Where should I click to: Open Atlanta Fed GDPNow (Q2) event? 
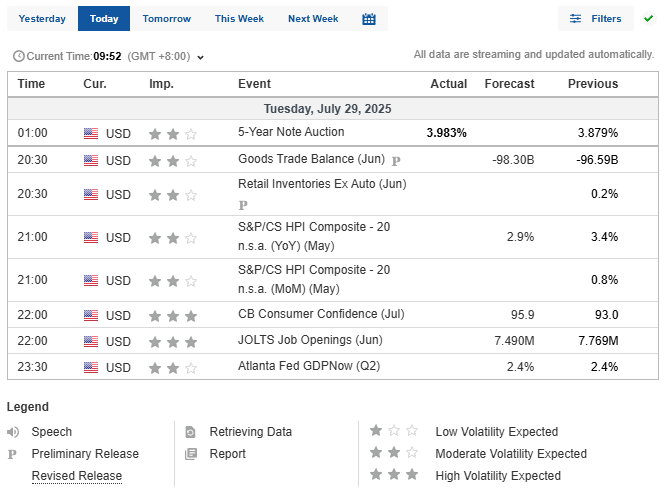click(x=309, y=366)
